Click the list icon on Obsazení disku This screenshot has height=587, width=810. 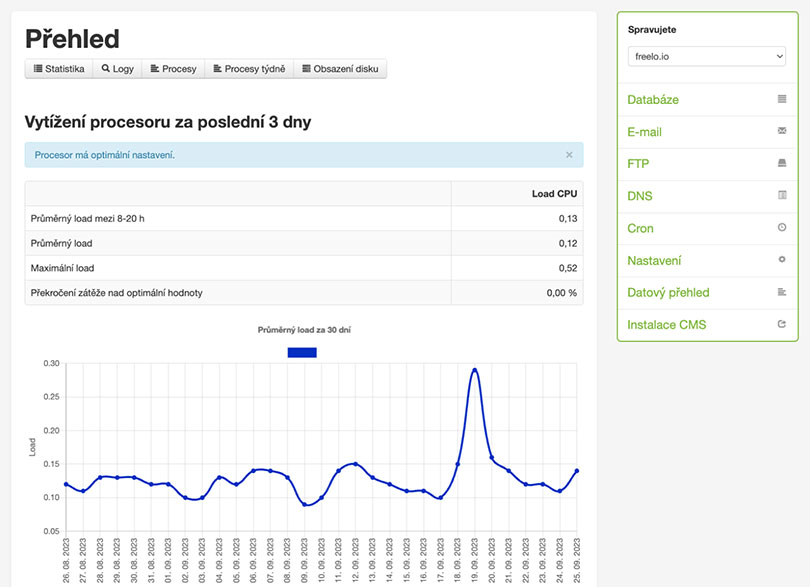click(x=306, y=68)
